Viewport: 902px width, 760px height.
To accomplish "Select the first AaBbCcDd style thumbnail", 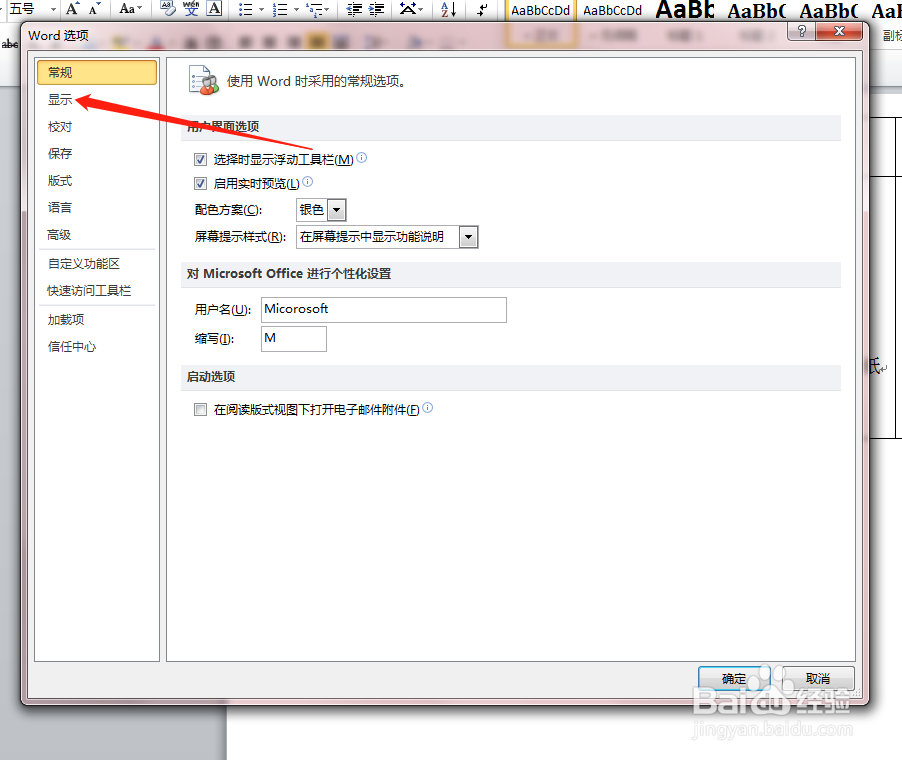I will [x=540, y=10].
